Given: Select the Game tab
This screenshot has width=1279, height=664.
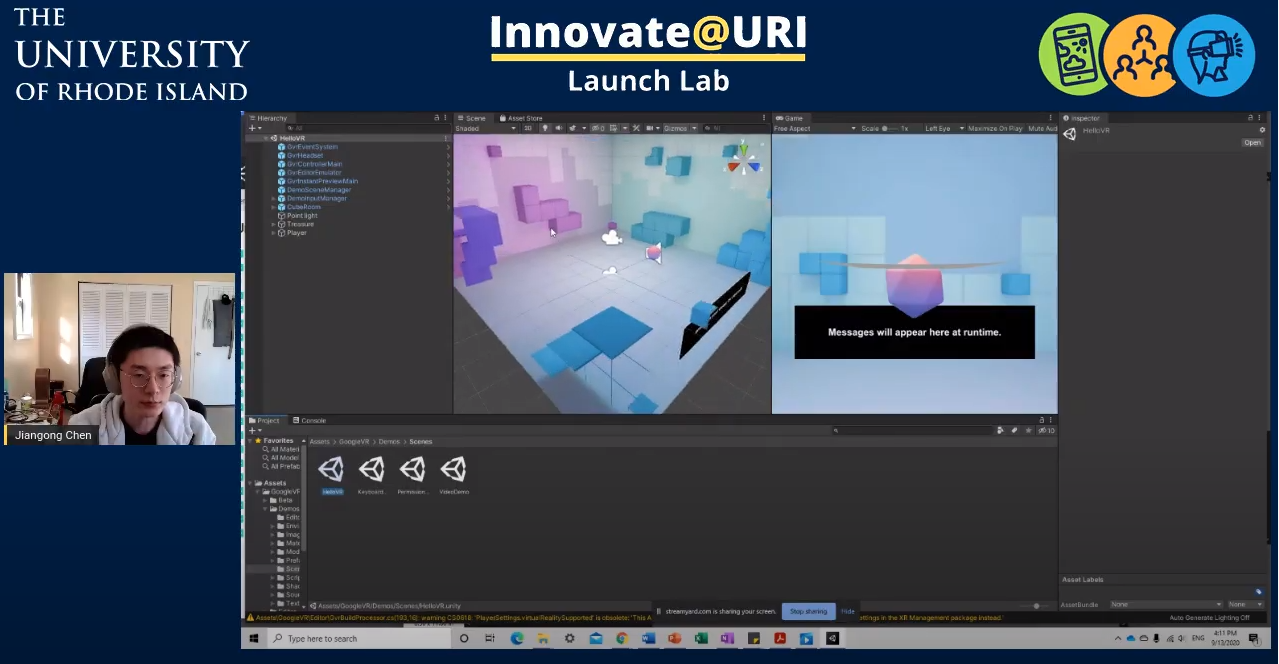Looking at the screenshot, I should tap(790, 118).
